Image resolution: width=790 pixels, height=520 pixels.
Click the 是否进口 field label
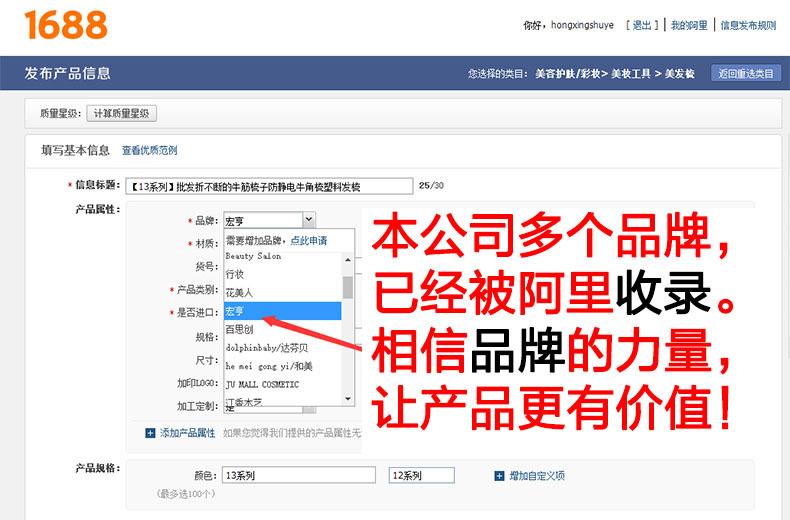coord(198,312)
